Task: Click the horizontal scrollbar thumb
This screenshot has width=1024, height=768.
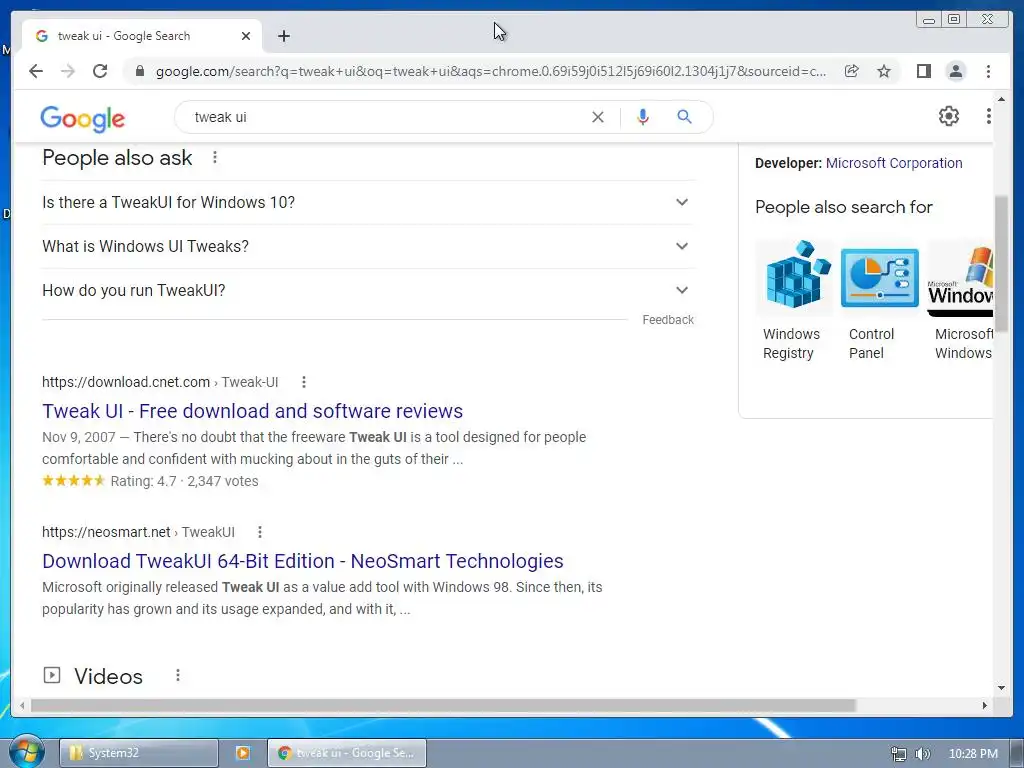Action: pos(443,705)
